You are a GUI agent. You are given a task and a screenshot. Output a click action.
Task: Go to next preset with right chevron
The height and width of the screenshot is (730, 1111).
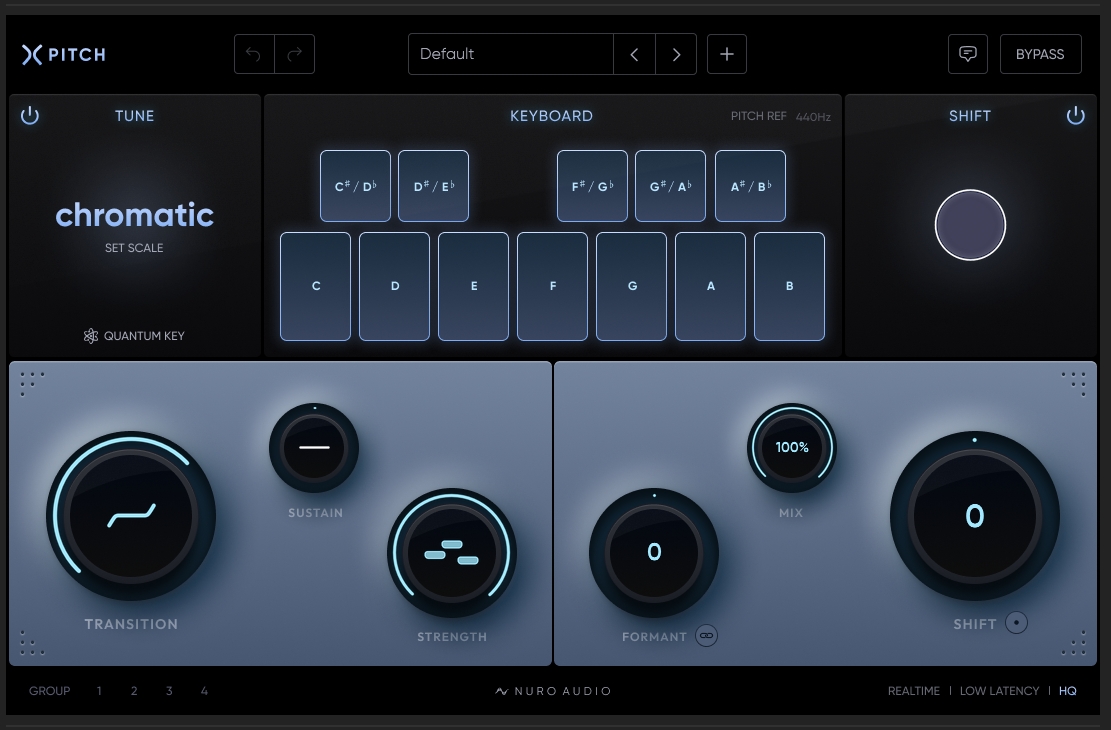point(676,55)
